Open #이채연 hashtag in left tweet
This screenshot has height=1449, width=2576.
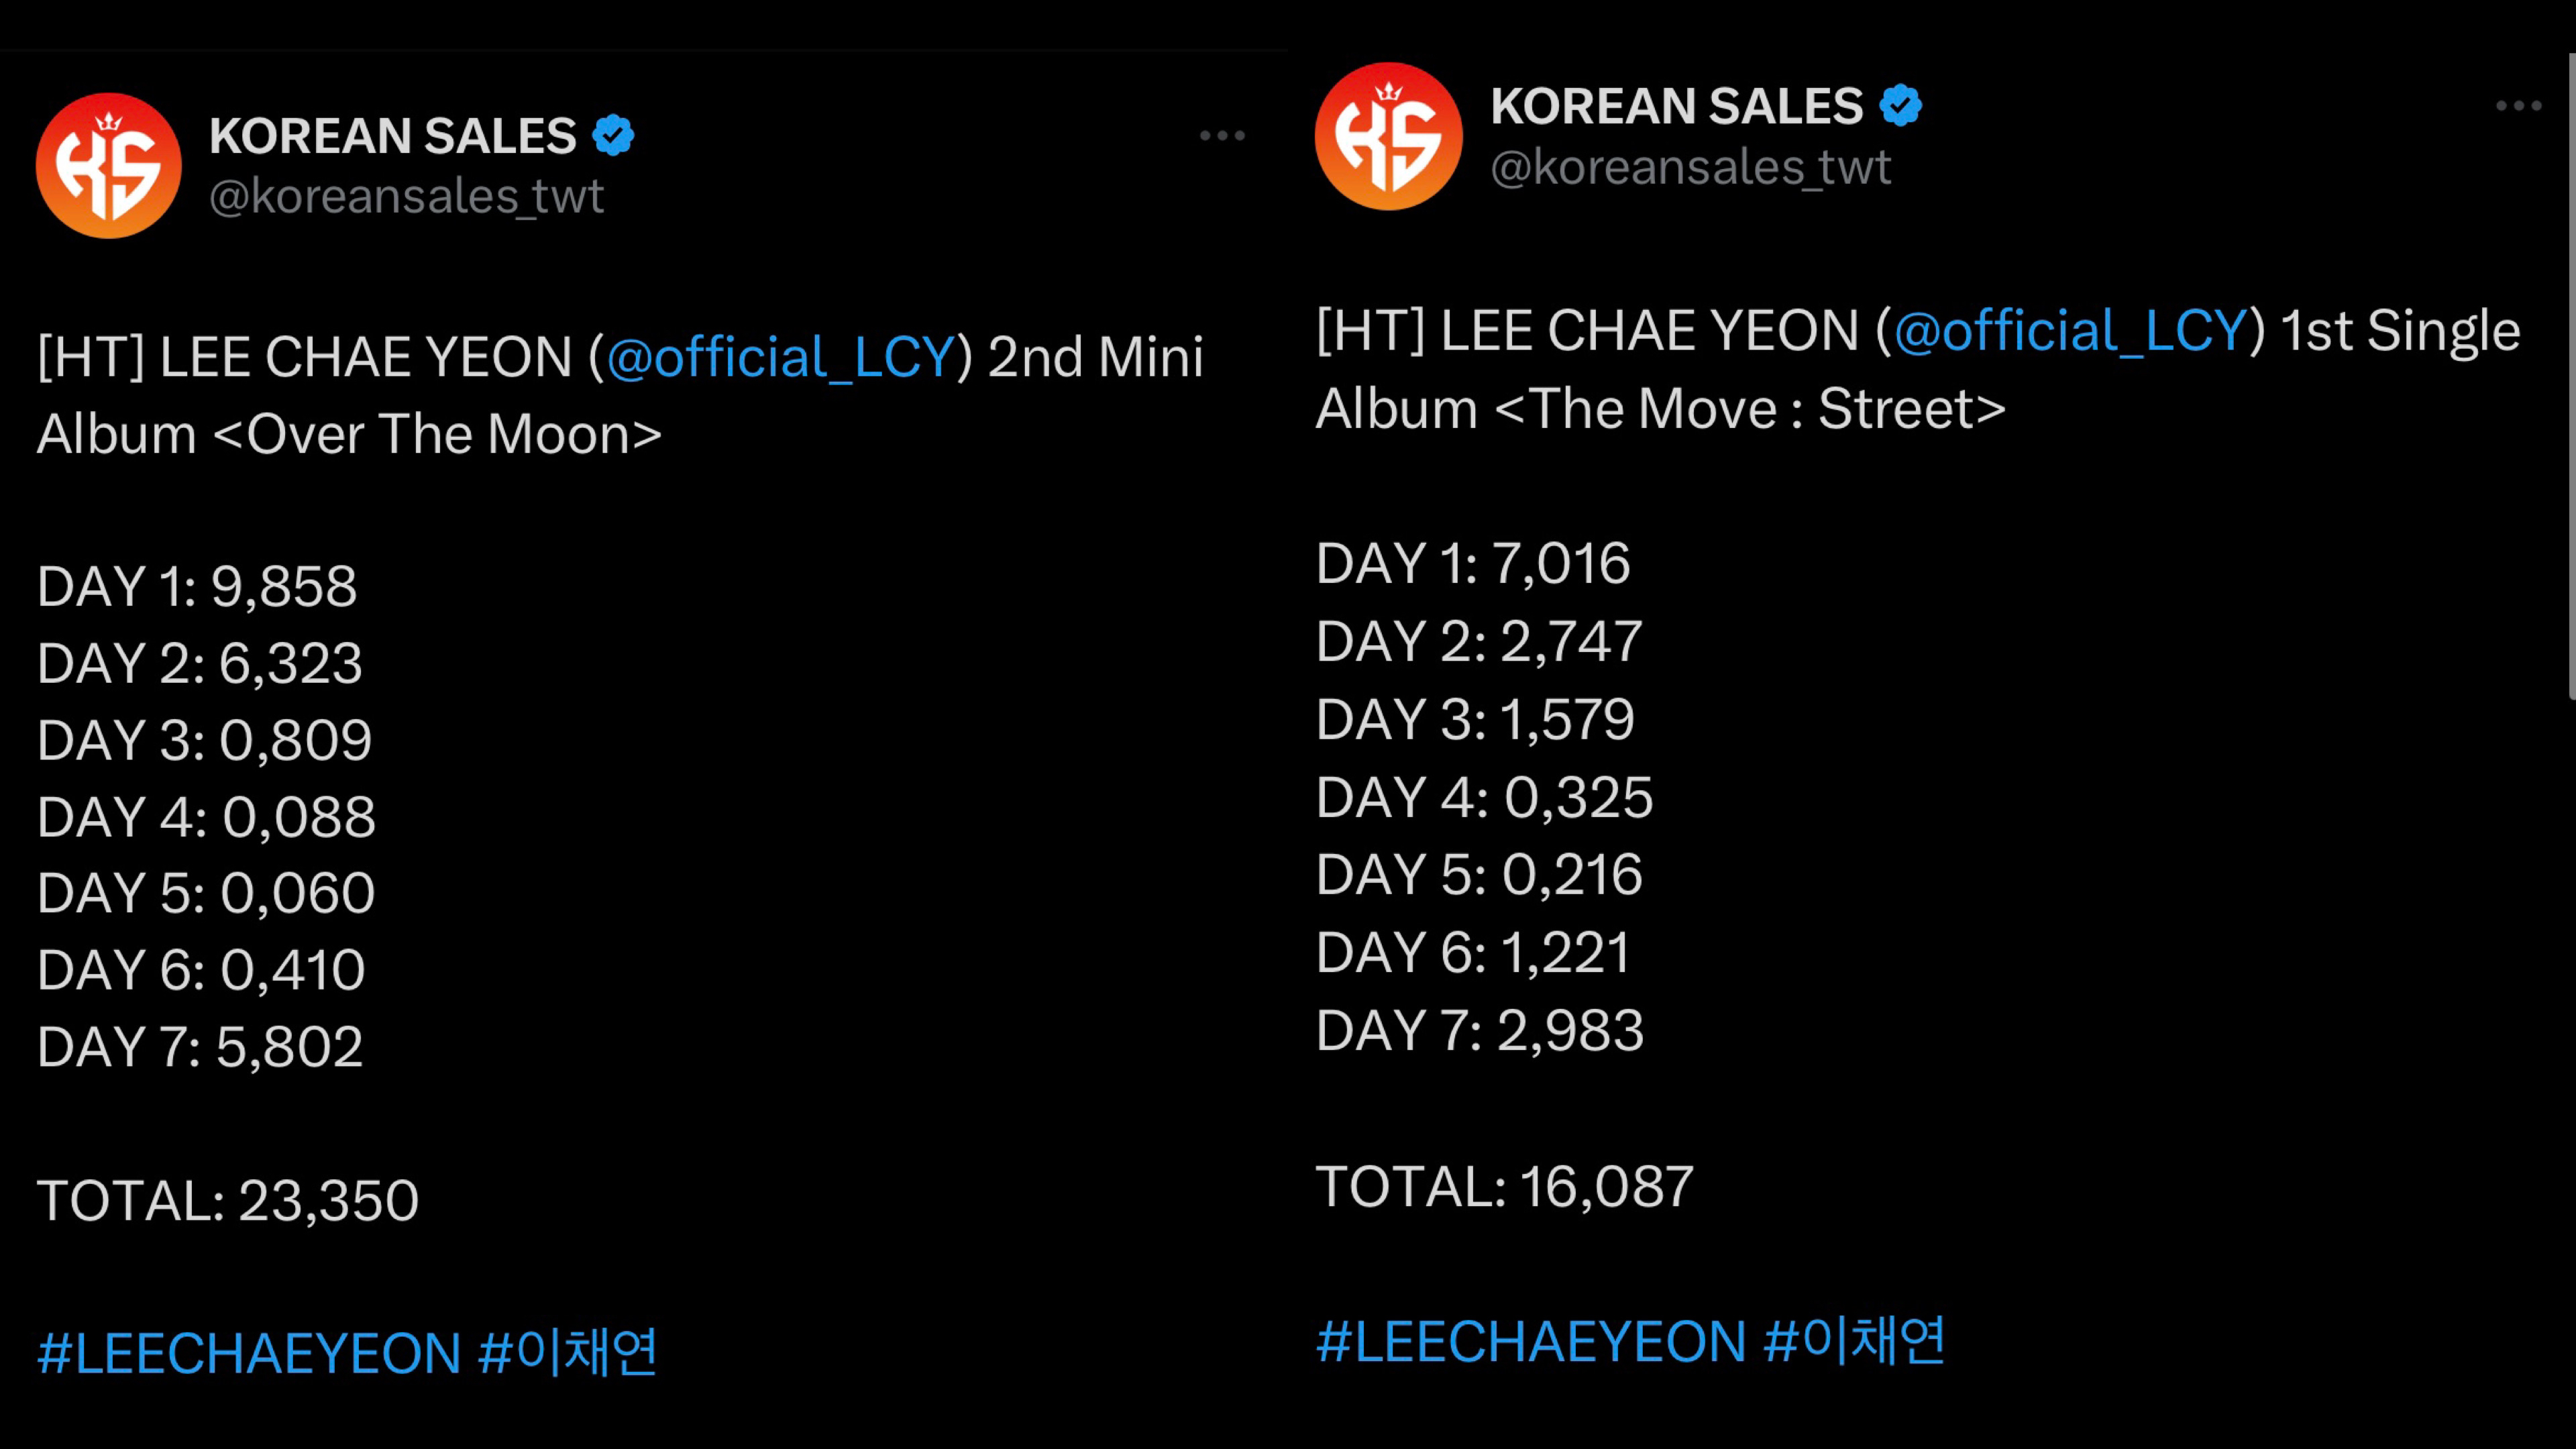point(568,1352)
